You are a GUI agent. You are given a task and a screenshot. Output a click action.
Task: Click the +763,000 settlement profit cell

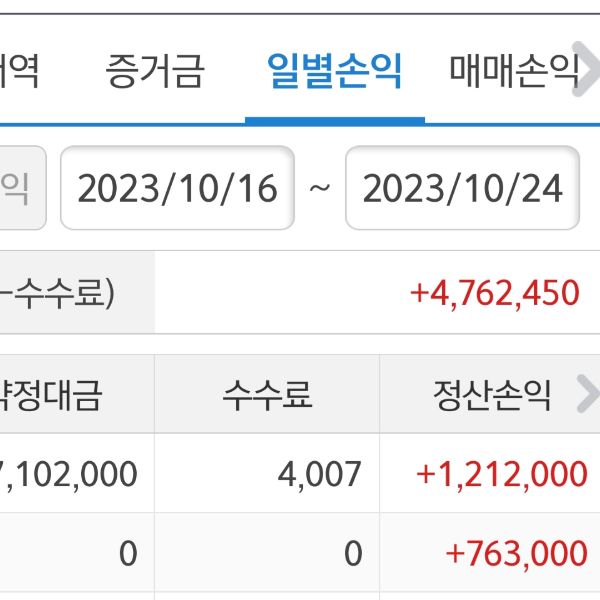[x=516, y=553]
